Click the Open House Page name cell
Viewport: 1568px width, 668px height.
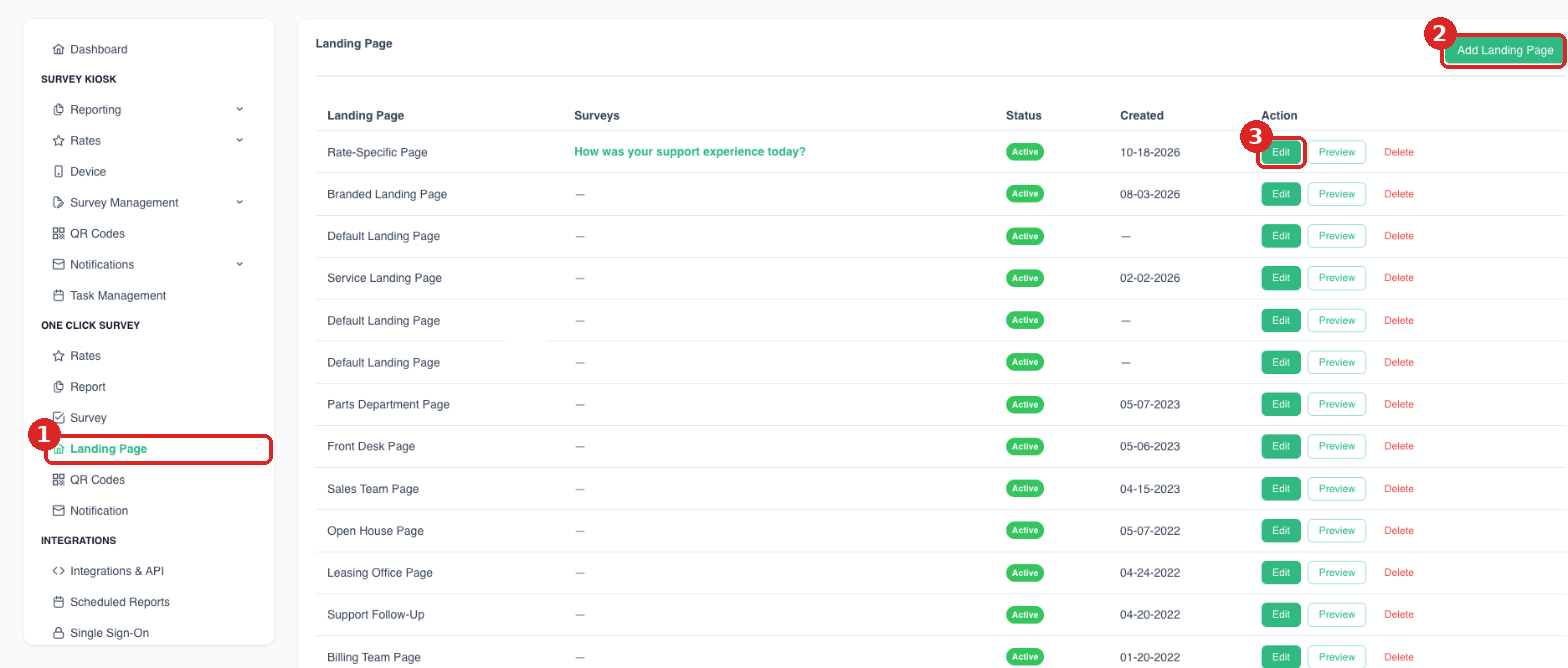(x=375, y=531)
